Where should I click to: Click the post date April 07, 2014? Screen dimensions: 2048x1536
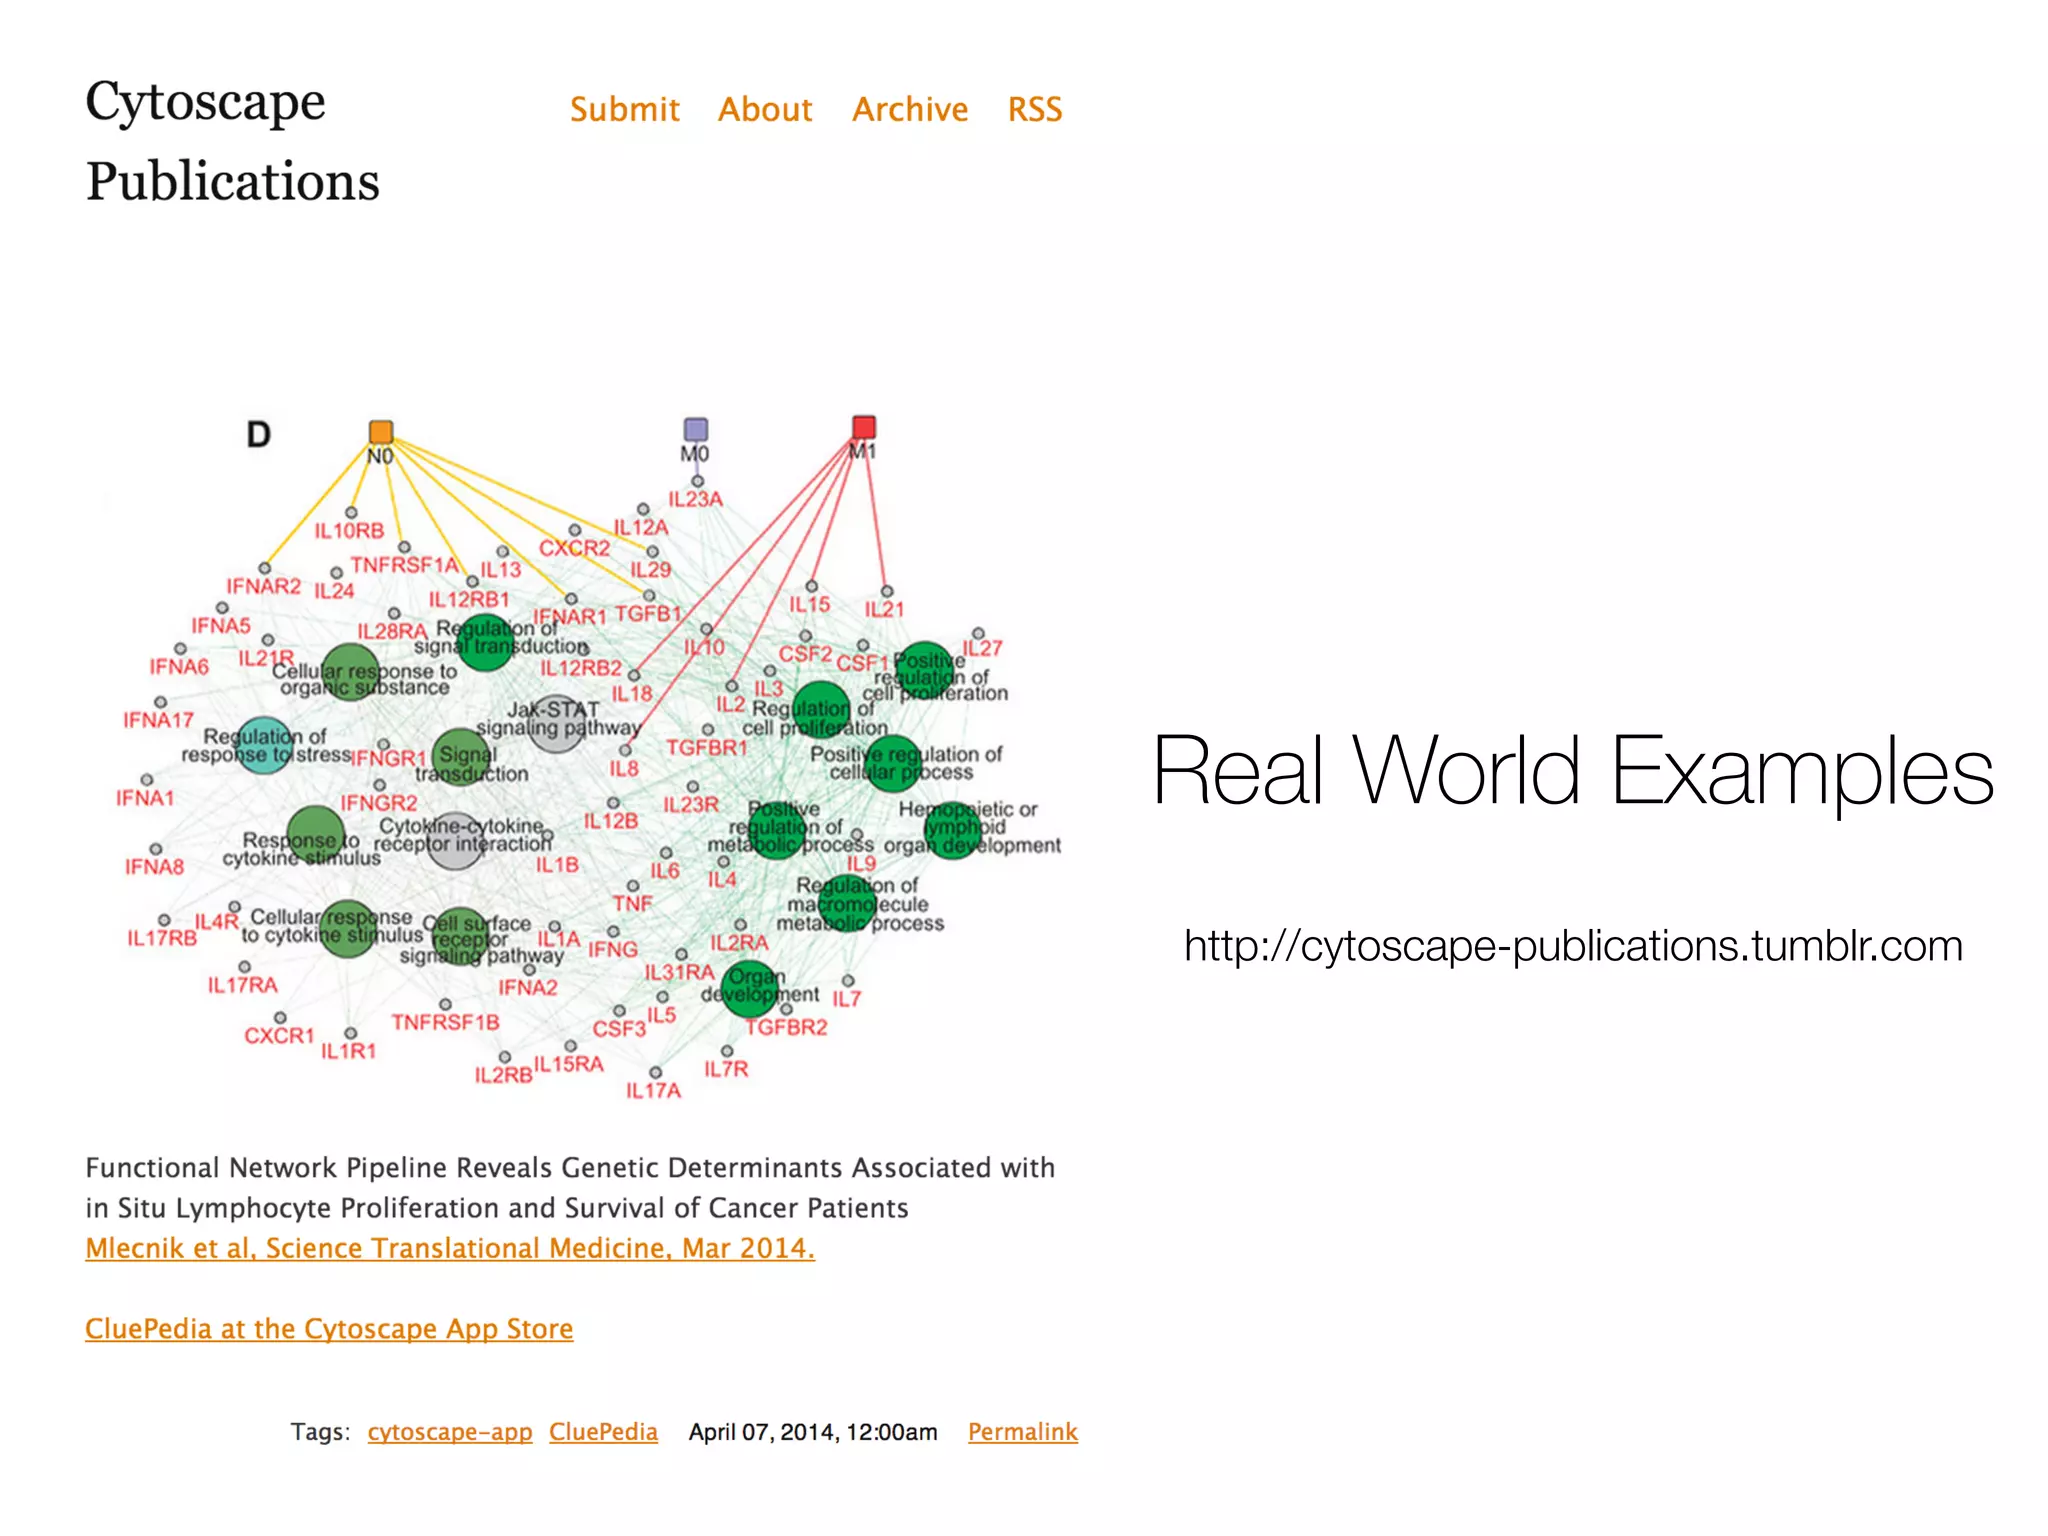(x=813, y=1432)
